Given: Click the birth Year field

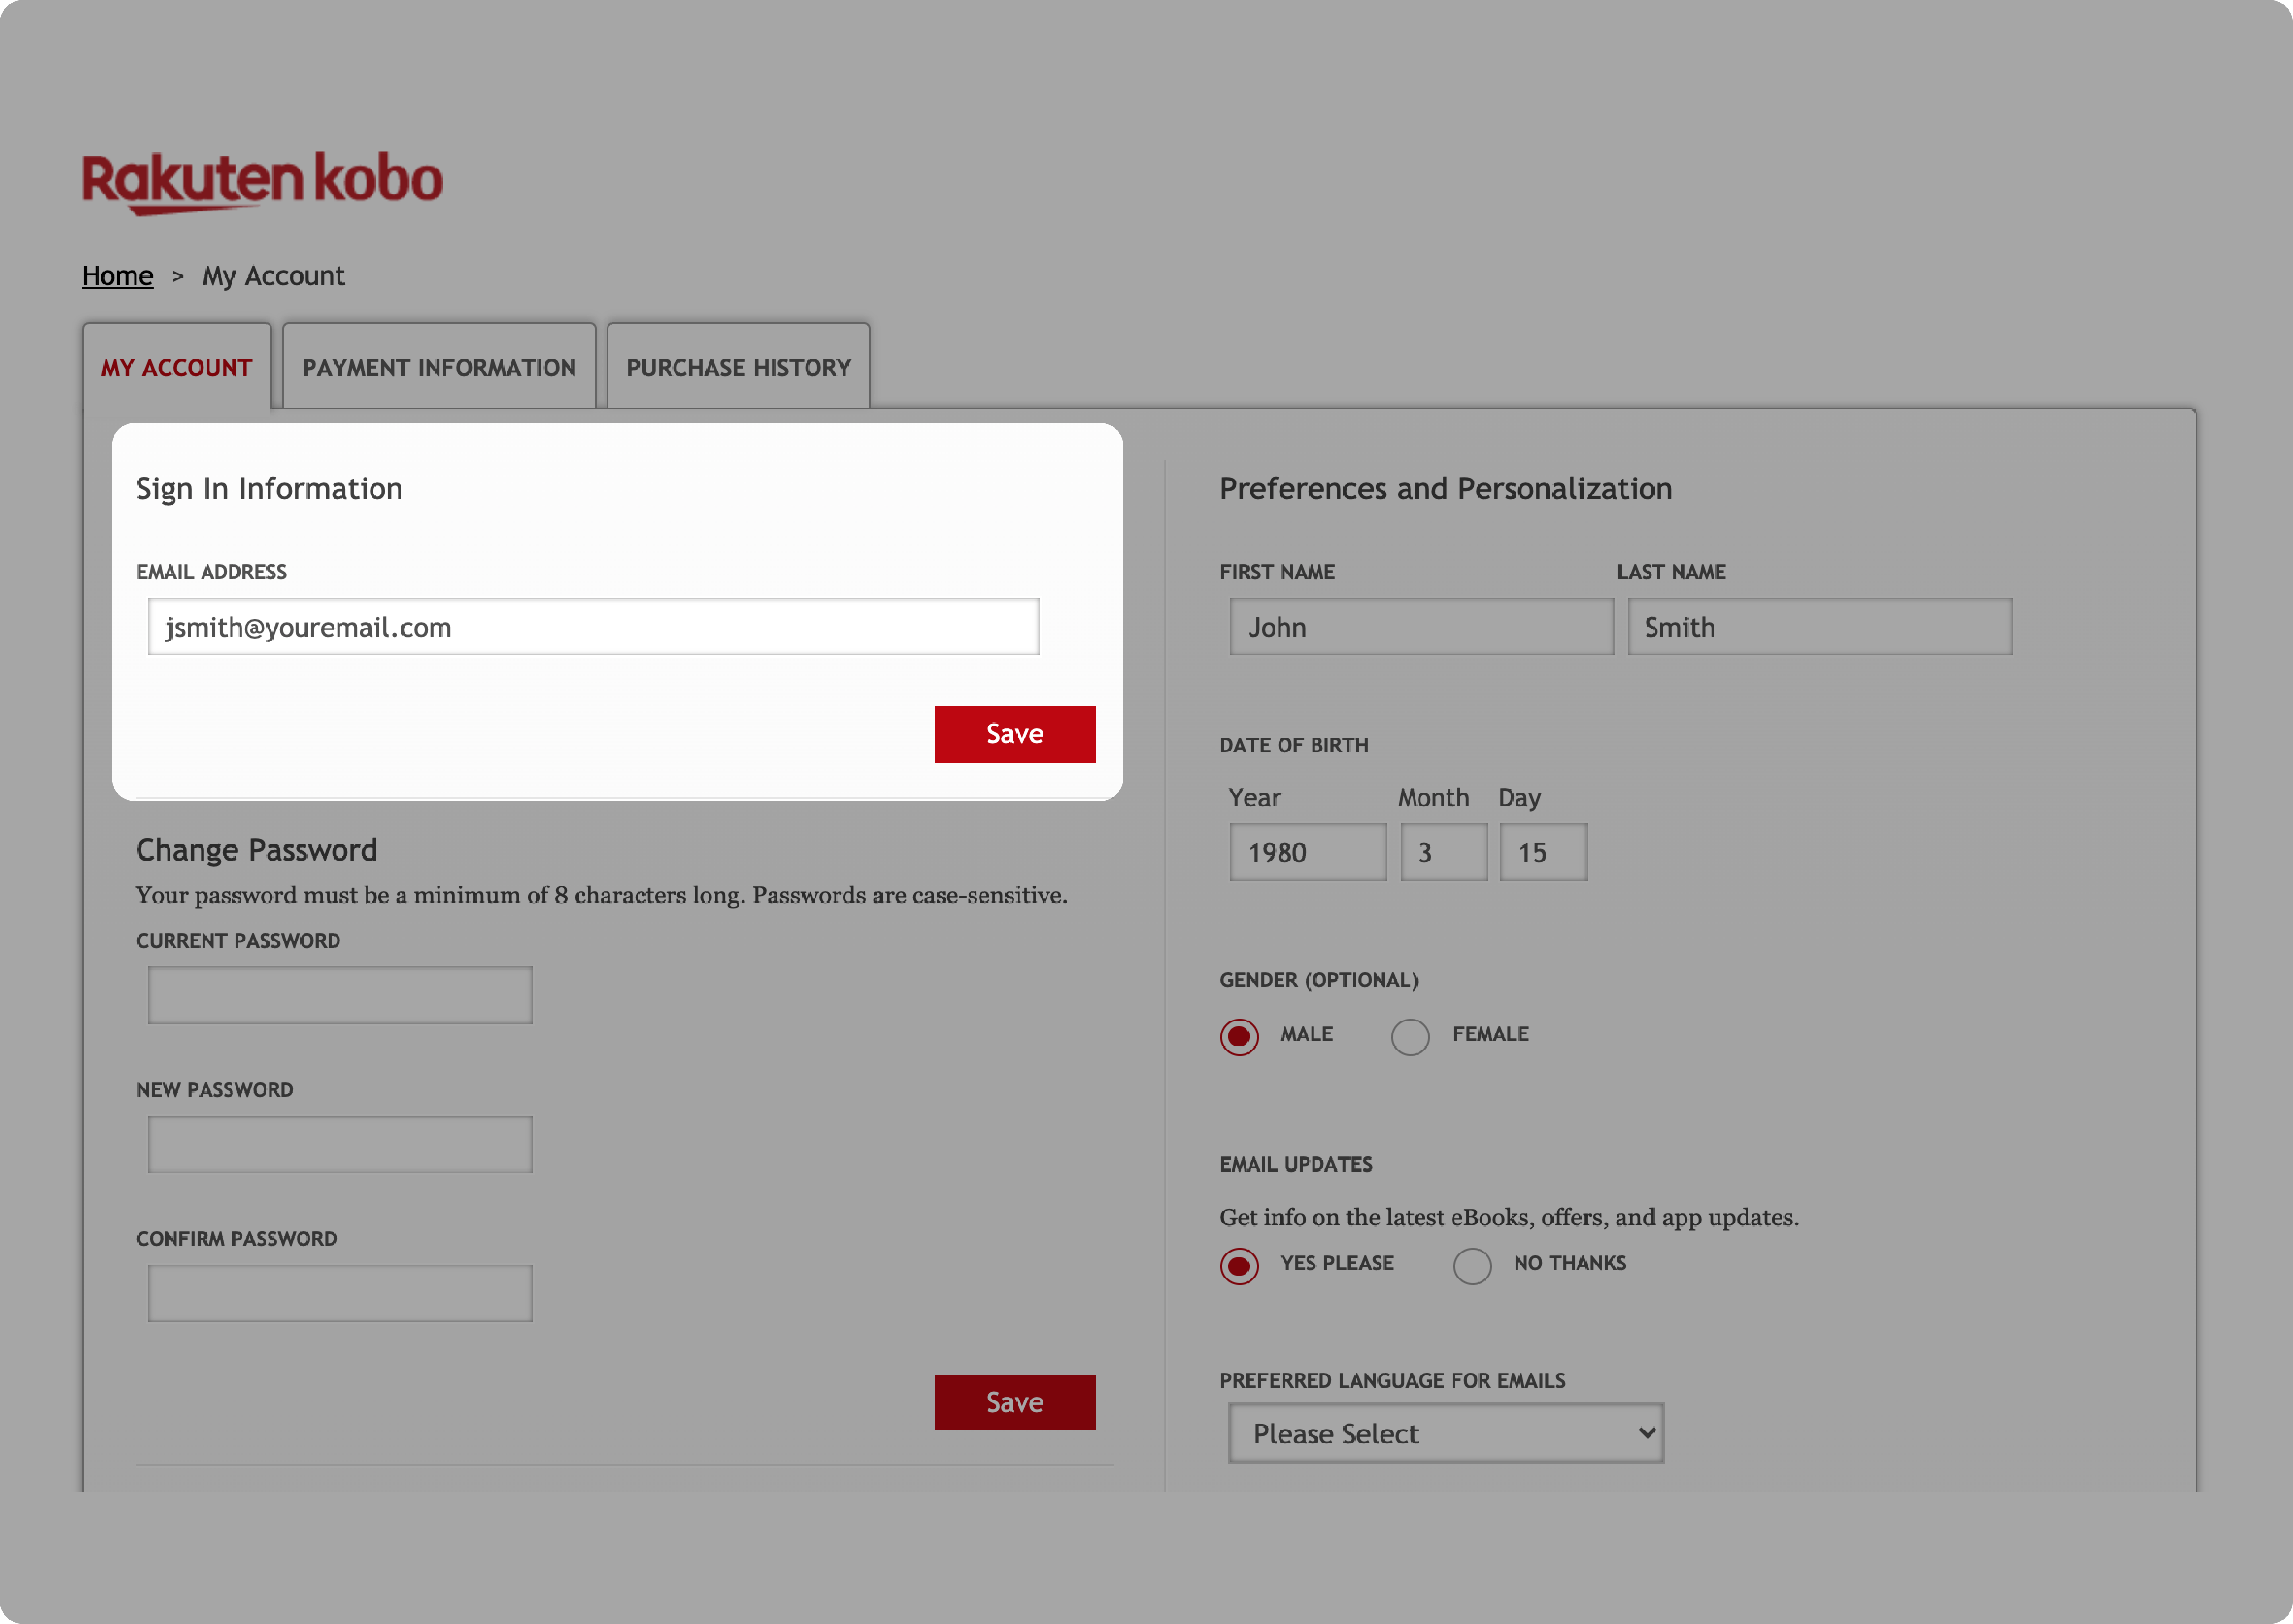Looking at the screenshot, I should 1307,852.
